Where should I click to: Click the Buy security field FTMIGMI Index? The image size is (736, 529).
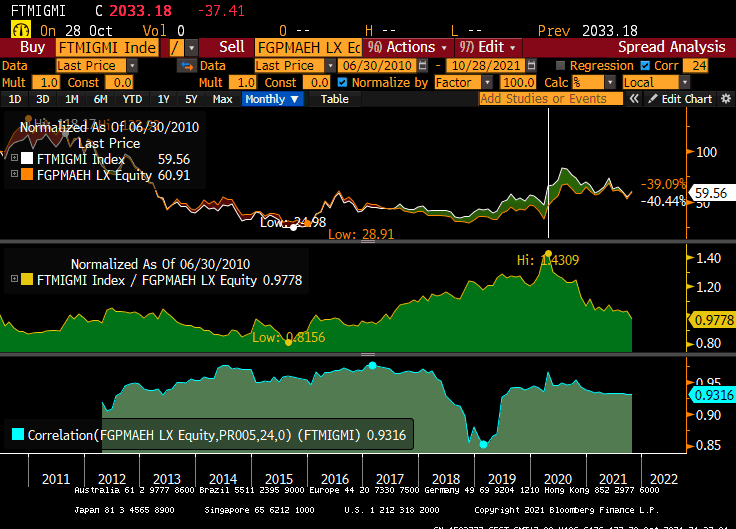coord(107,47)
